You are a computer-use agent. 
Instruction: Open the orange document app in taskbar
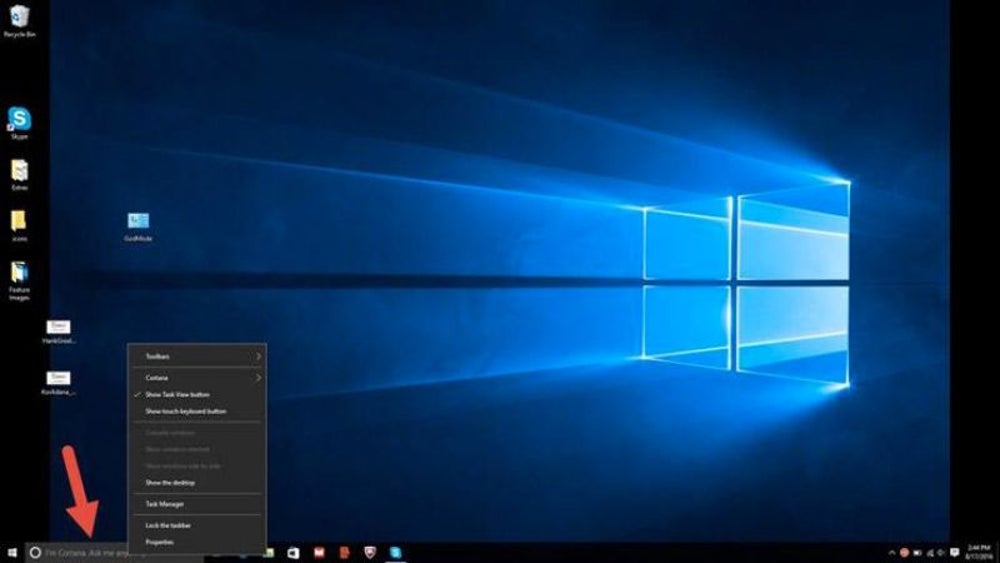click(x=344, y=552)
